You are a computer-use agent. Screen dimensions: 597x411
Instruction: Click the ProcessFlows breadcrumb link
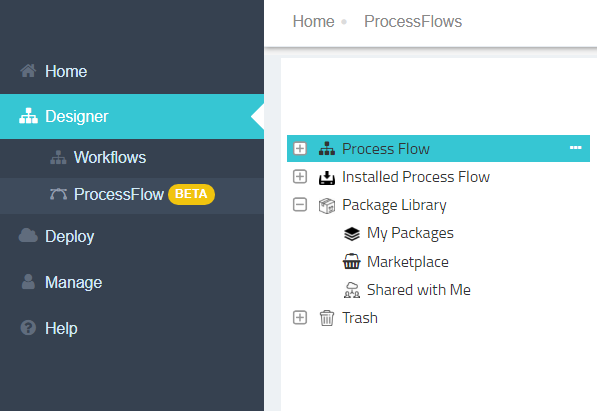tap(413, 21)
